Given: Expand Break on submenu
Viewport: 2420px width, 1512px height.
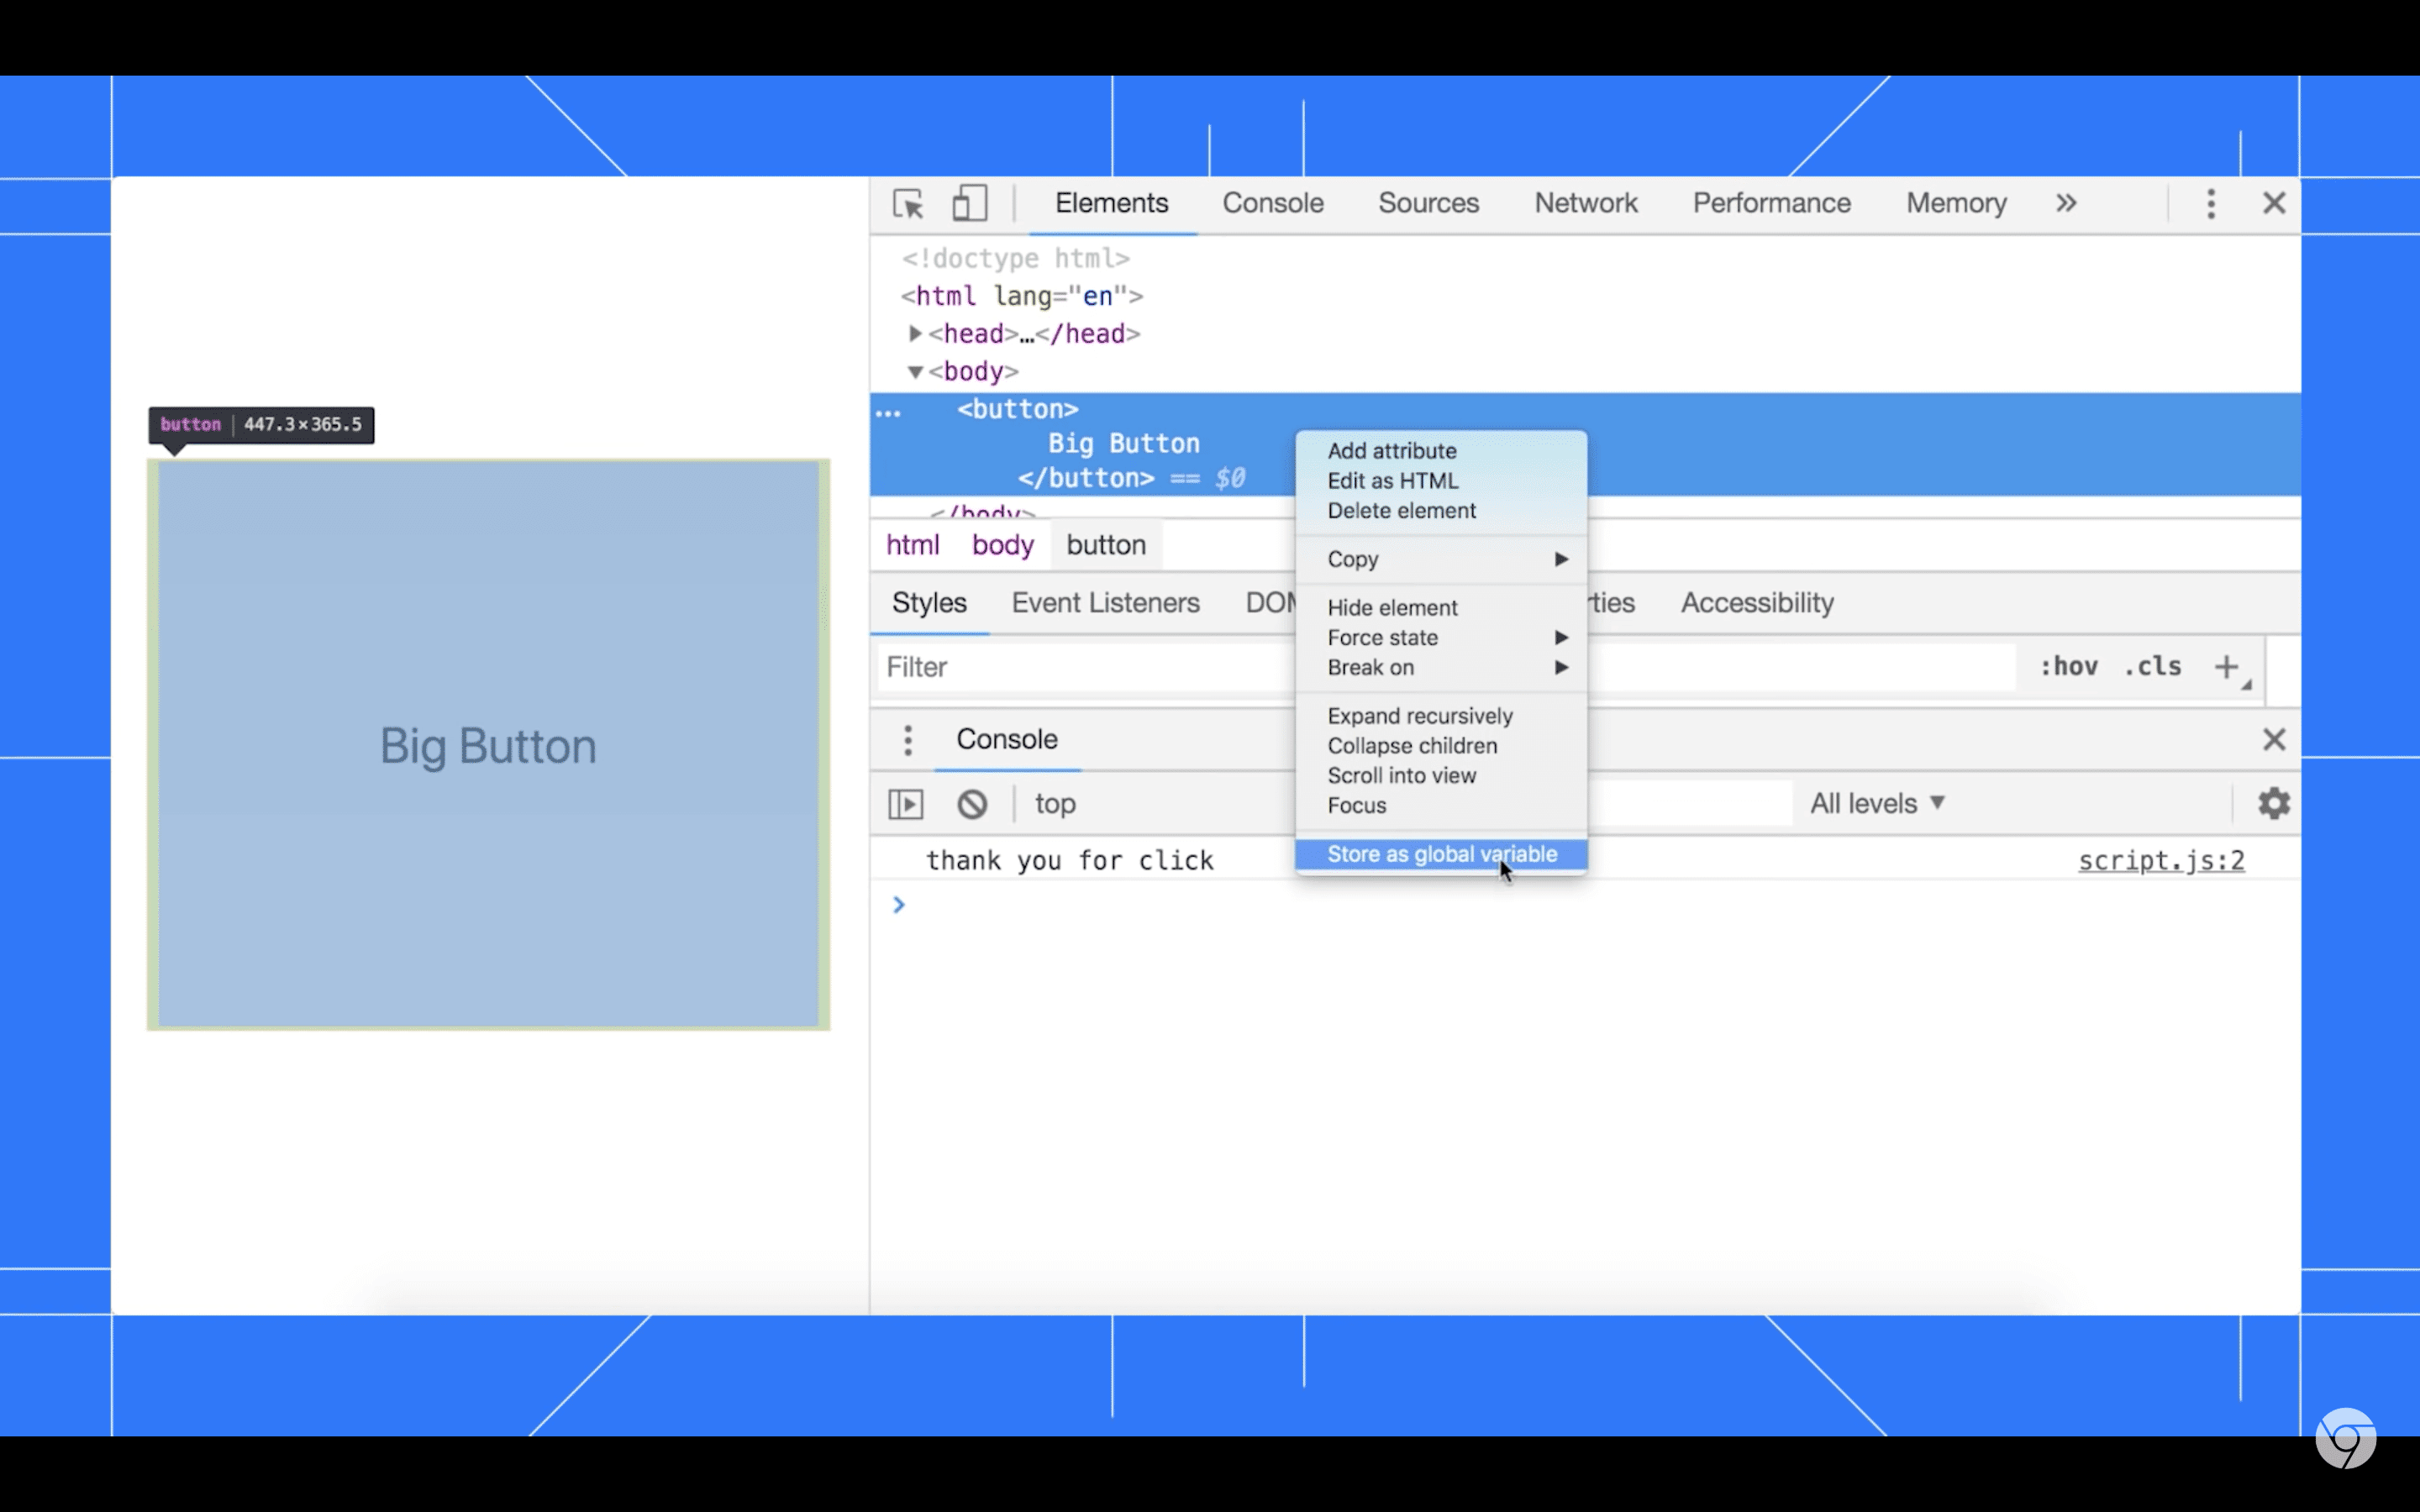Looking at the screenshot, I should coord(1560,667).
